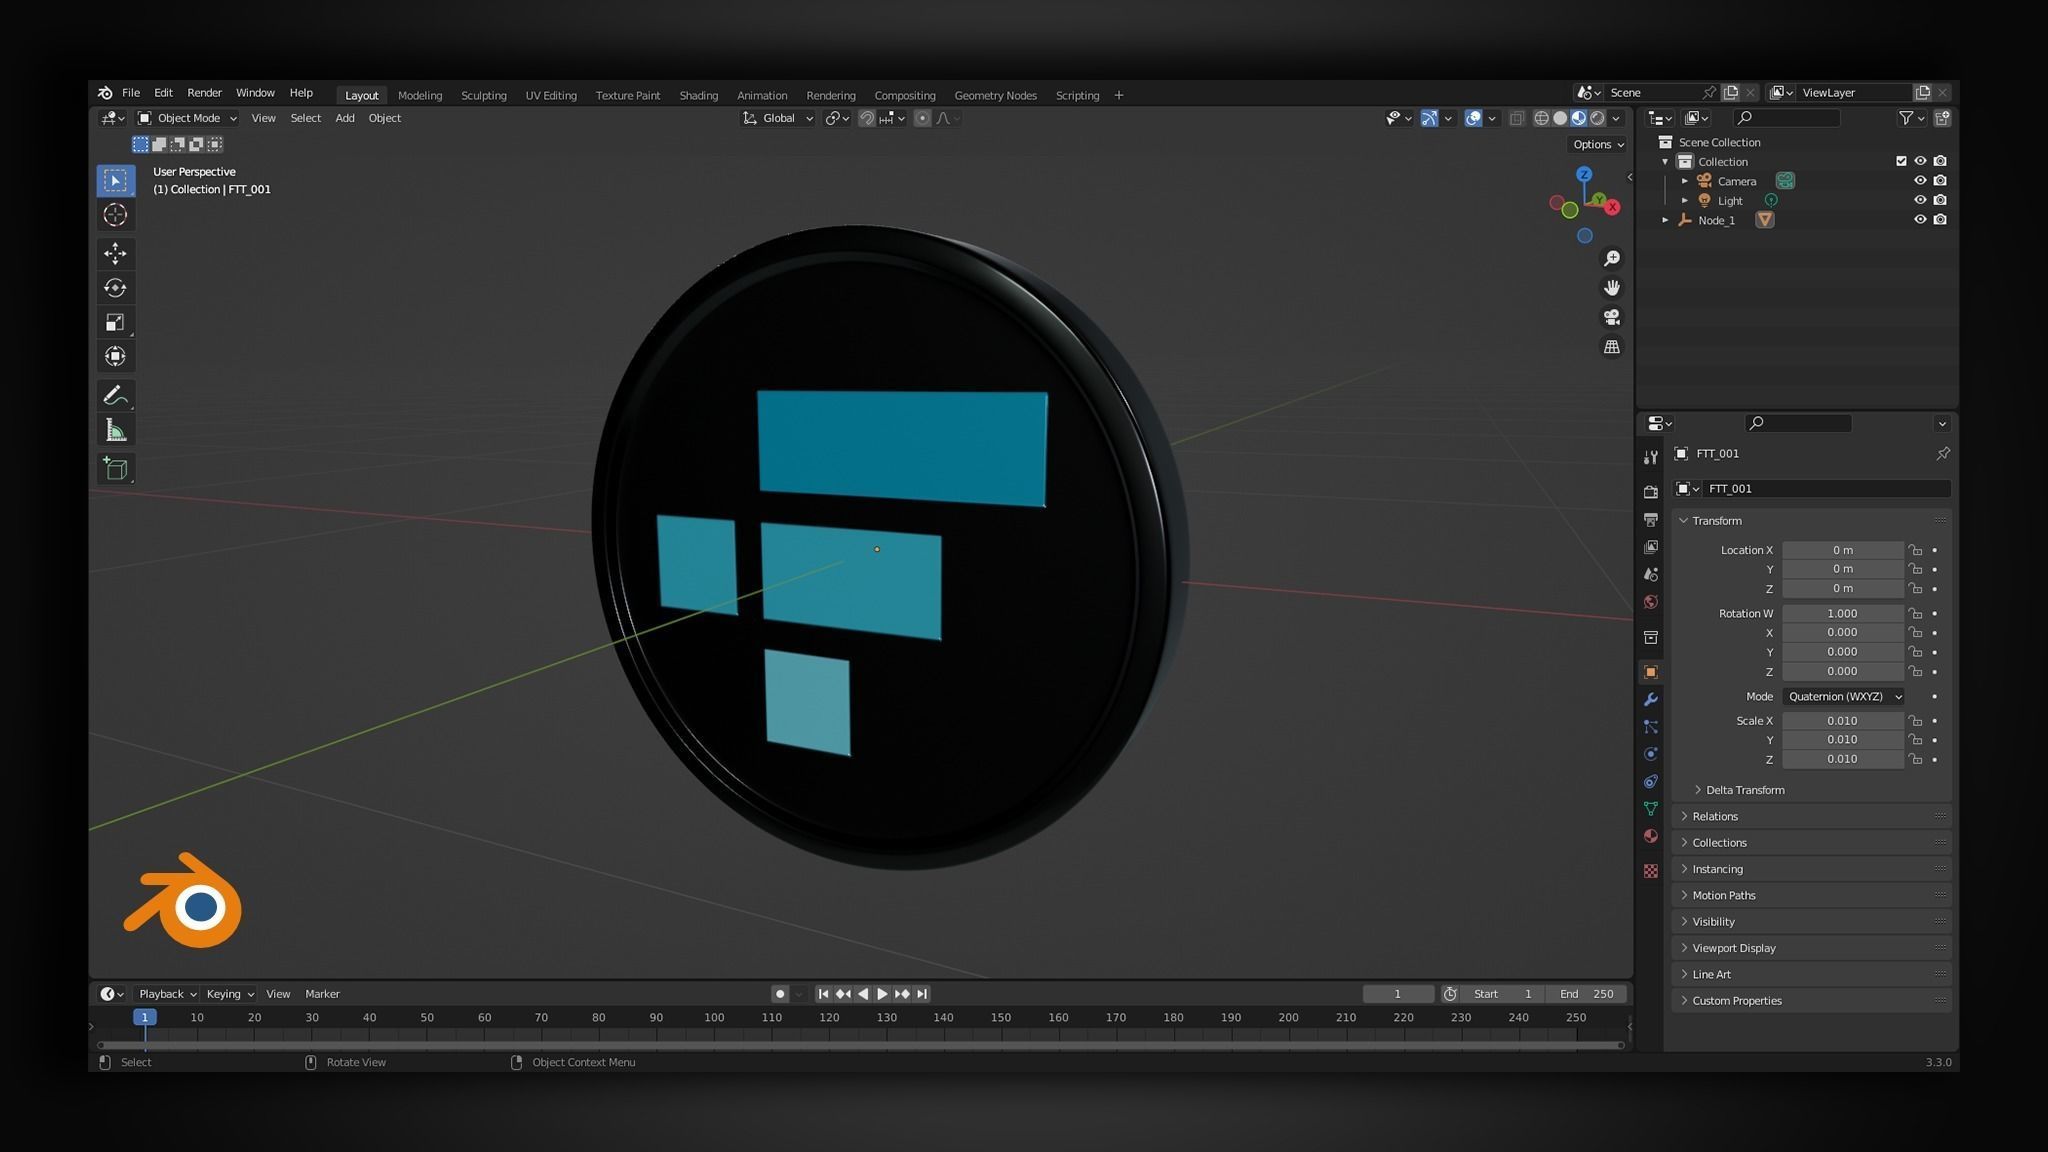Screen dimensions: 2048x1152
Task: Expand Node_1 in the outliner
Action: point(1665,220)
